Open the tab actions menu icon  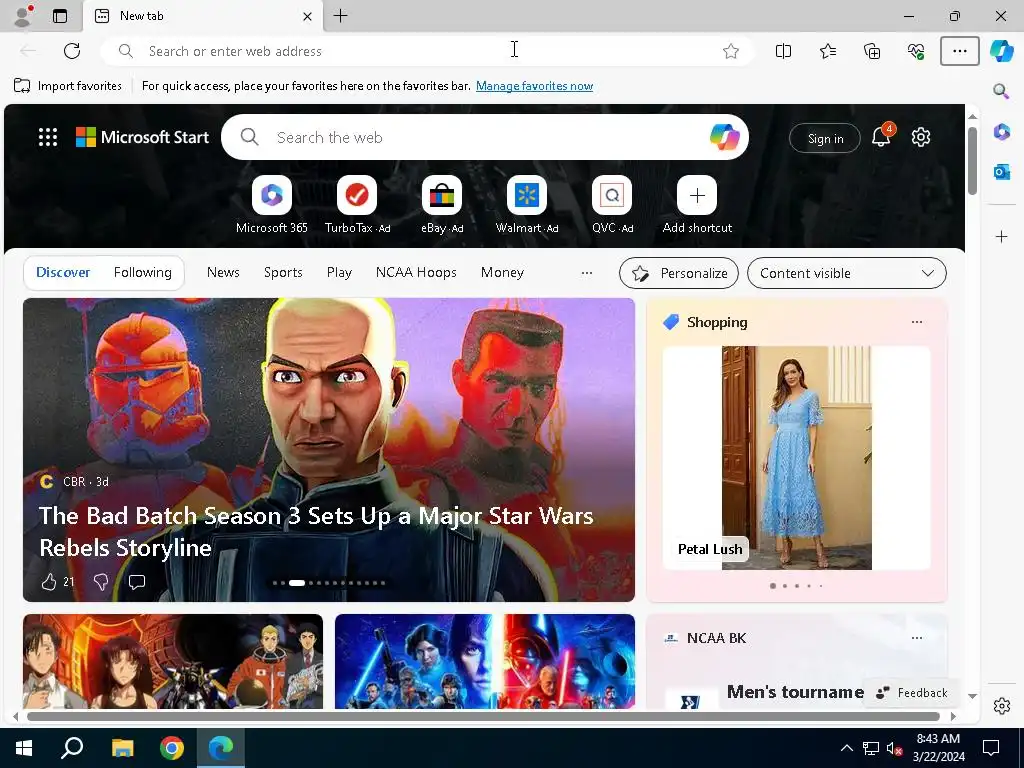[60, 16]
